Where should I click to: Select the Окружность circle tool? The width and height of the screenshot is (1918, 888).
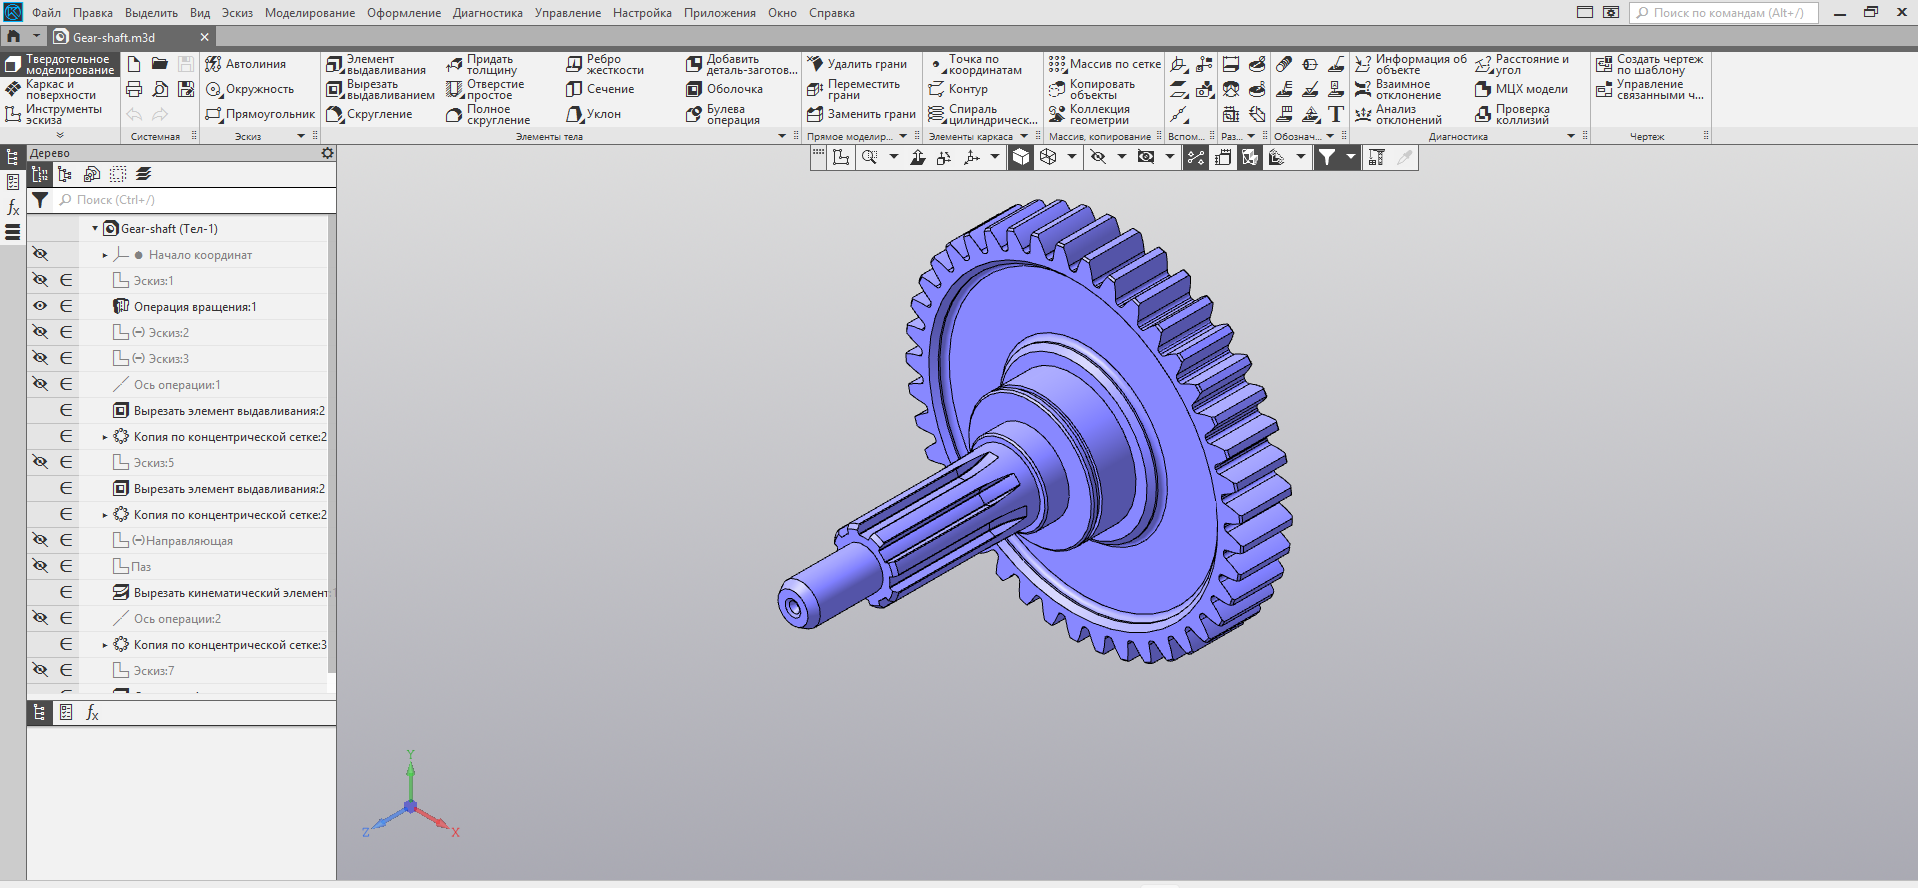(250, 89)
